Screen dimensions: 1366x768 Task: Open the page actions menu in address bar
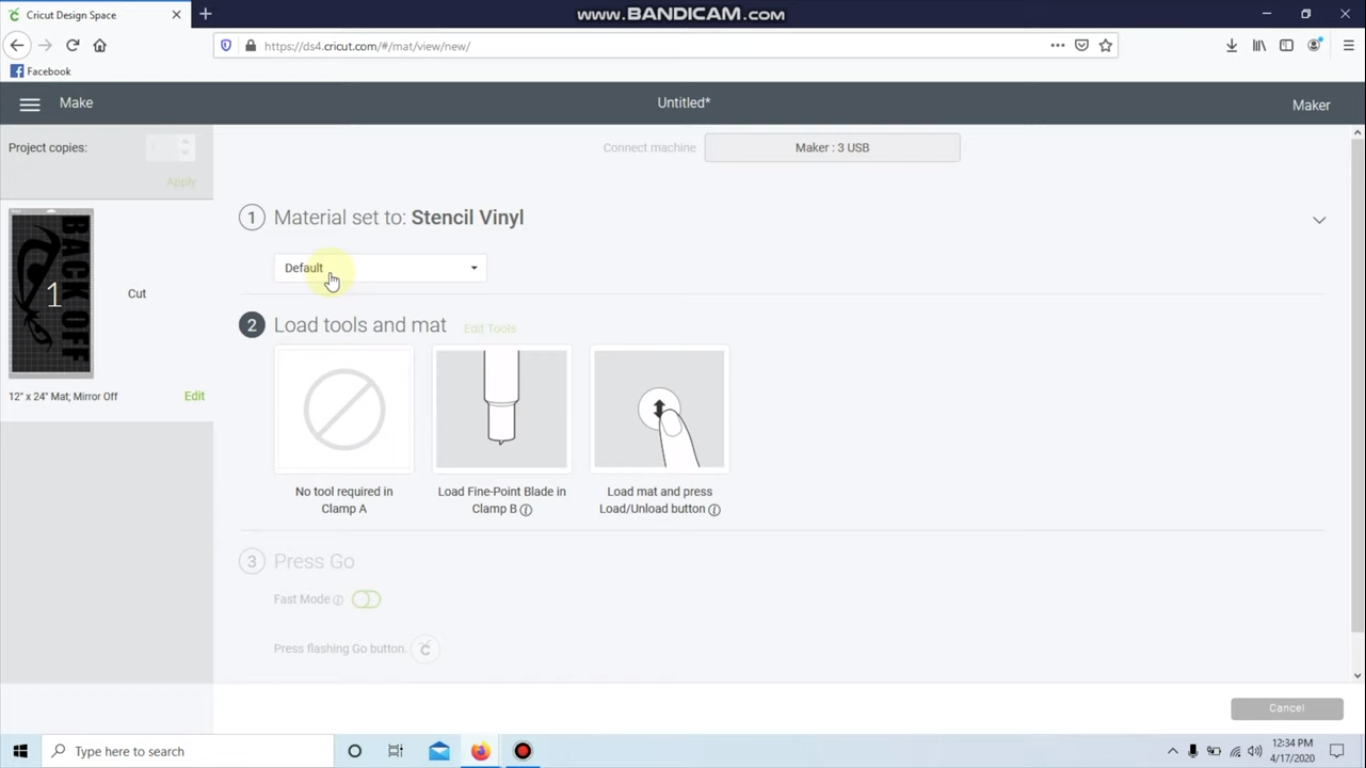click(1057, 45)
